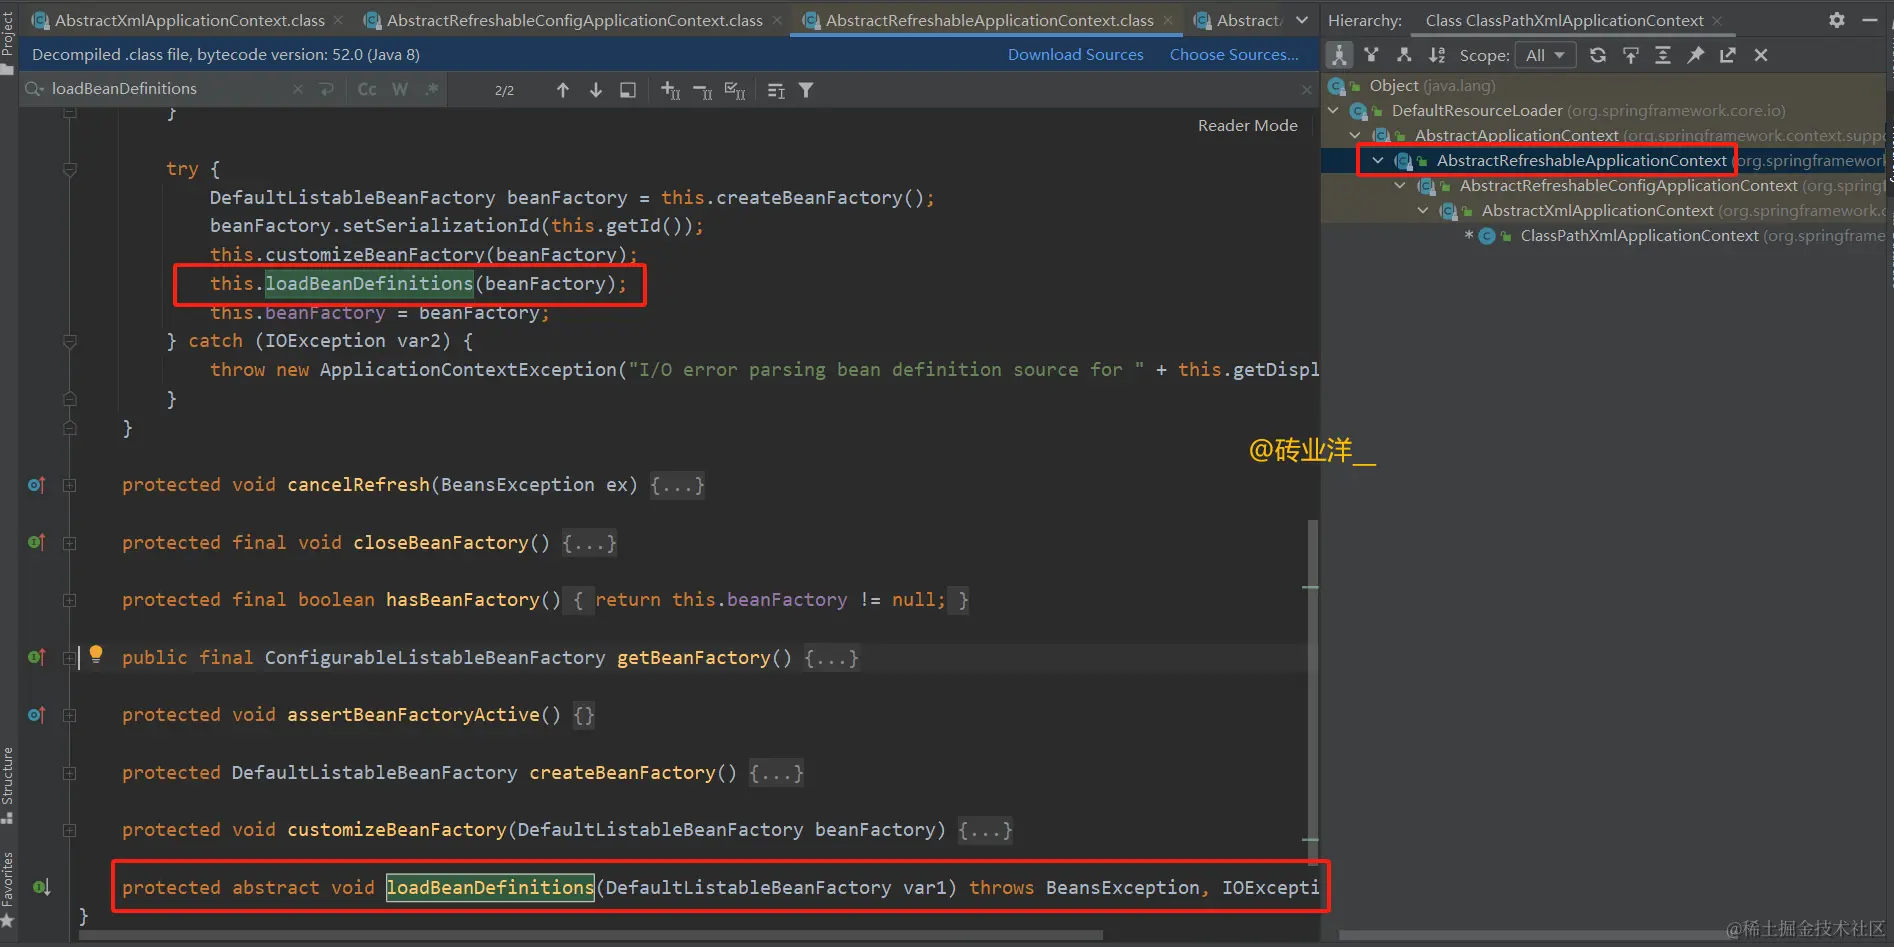The width and height of the screenshot is (1894, 947).
Task: Click gutter icon beside abstract loadBeanDefinitions
Action: [x=41, y=887]
